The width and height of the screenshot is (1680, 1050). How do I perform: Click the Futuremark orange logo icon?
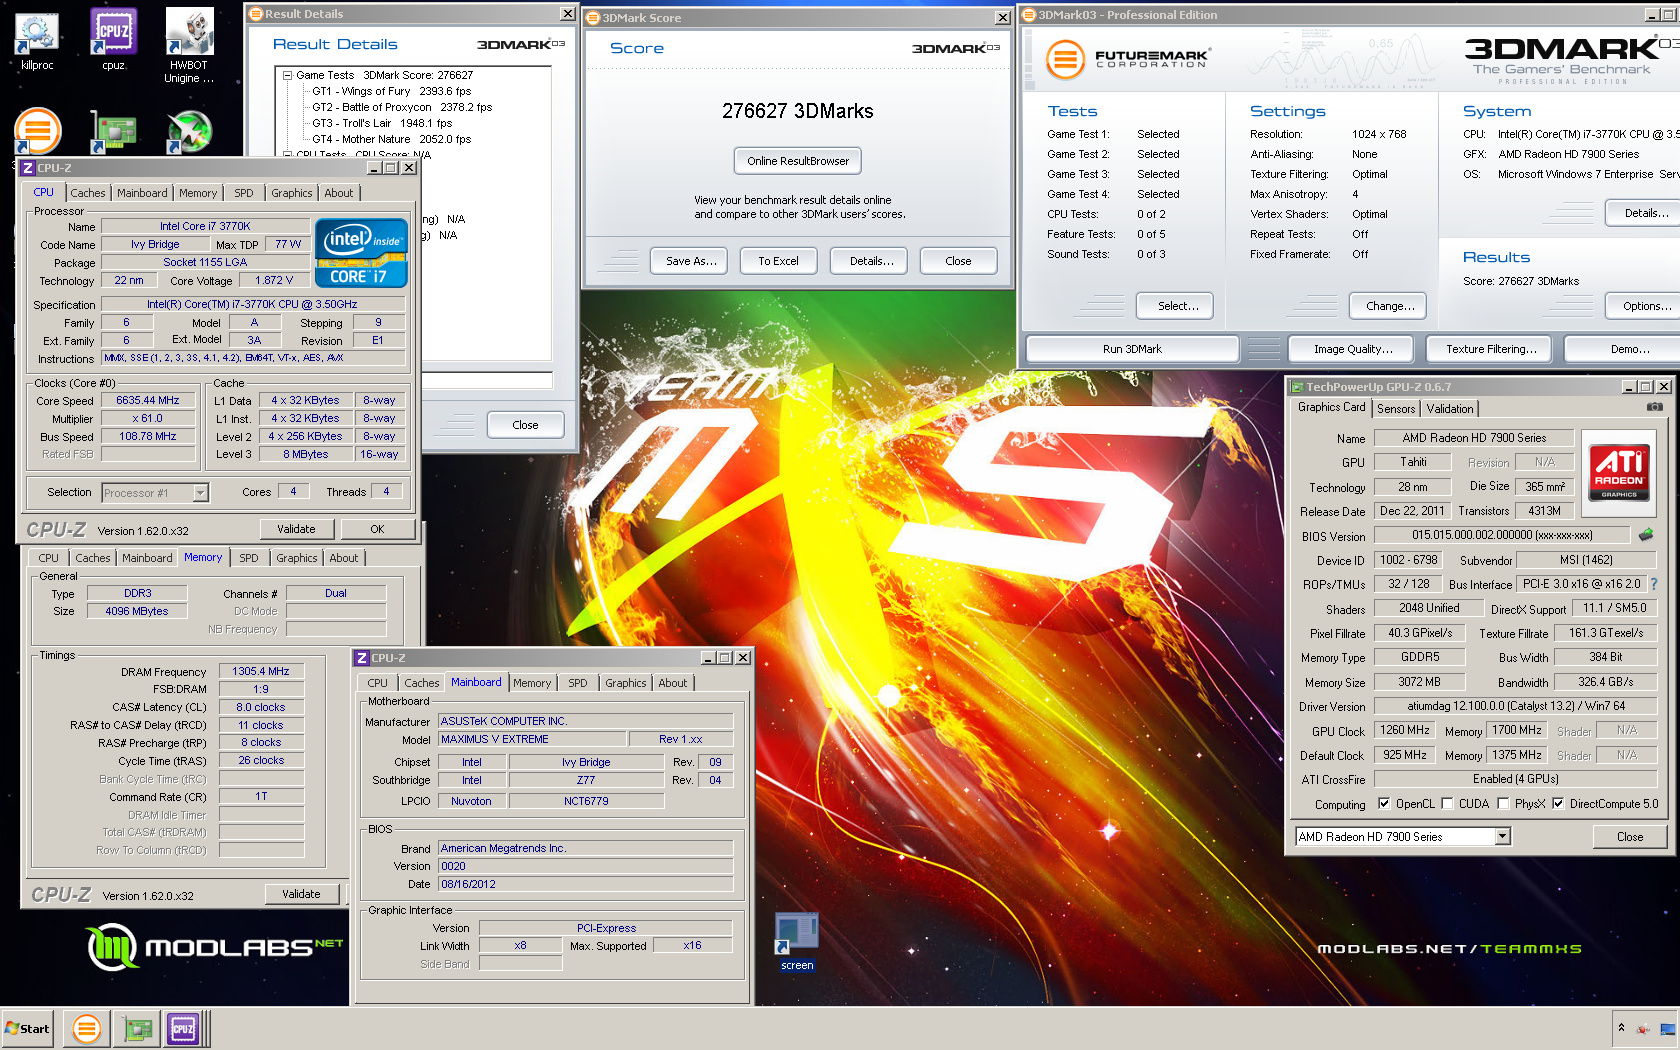1066,60
